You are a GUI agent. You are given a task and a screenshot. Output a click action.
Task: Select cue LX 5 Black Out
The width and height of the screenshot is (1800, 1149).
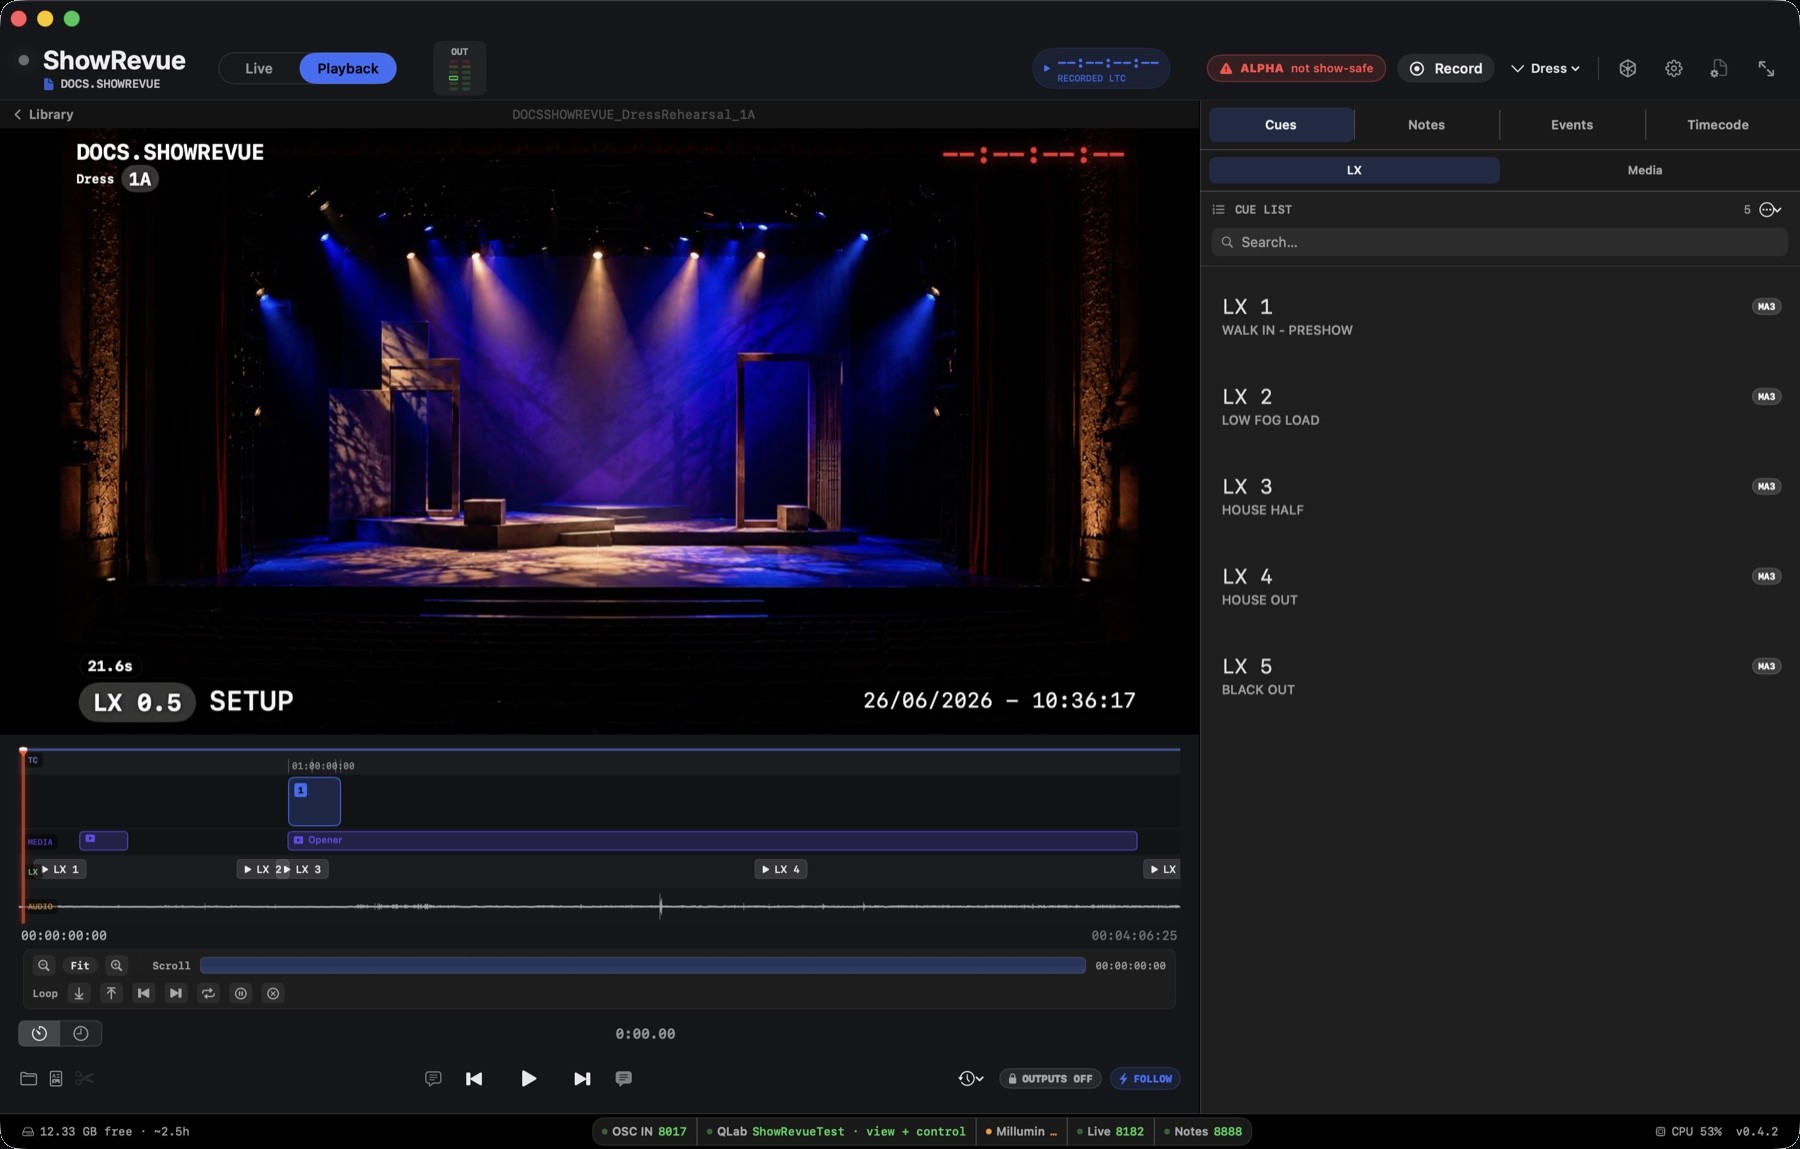(1500, 676)
